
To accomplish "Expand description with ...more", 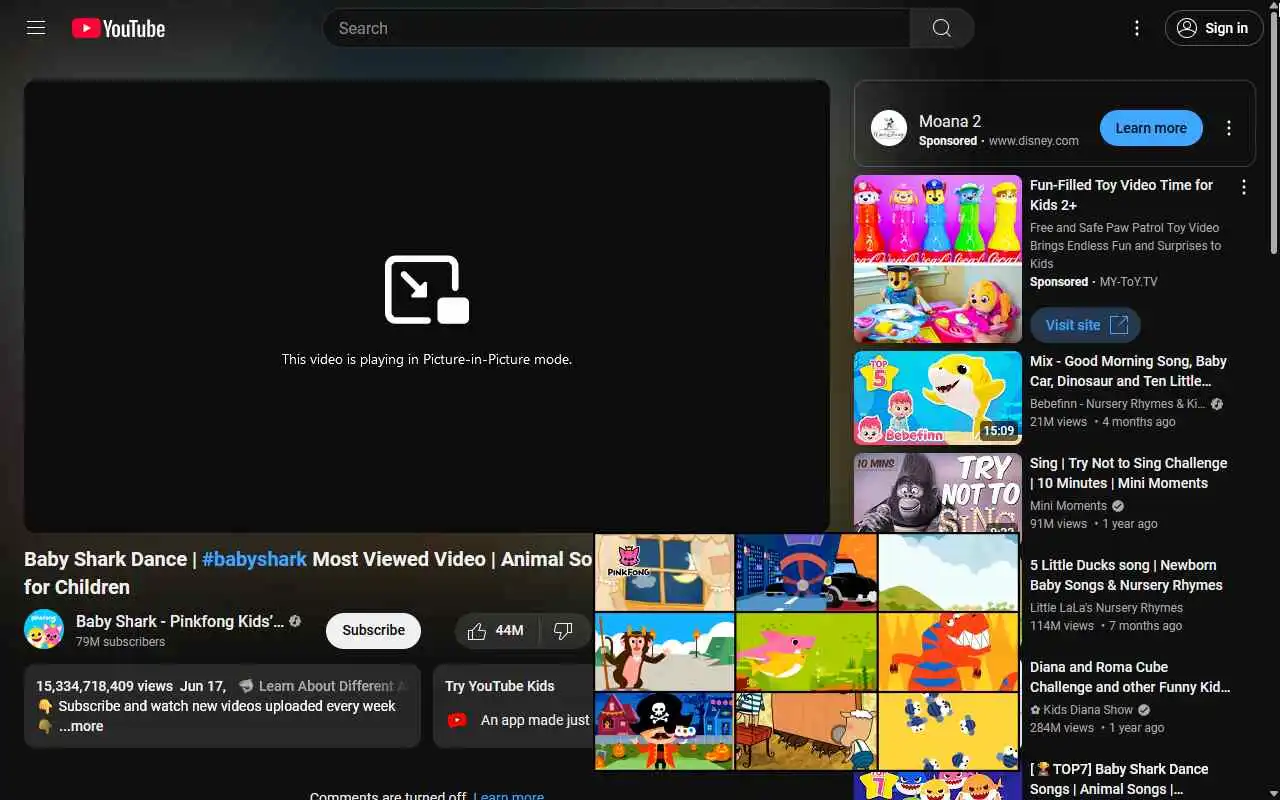I will point(81,726).
